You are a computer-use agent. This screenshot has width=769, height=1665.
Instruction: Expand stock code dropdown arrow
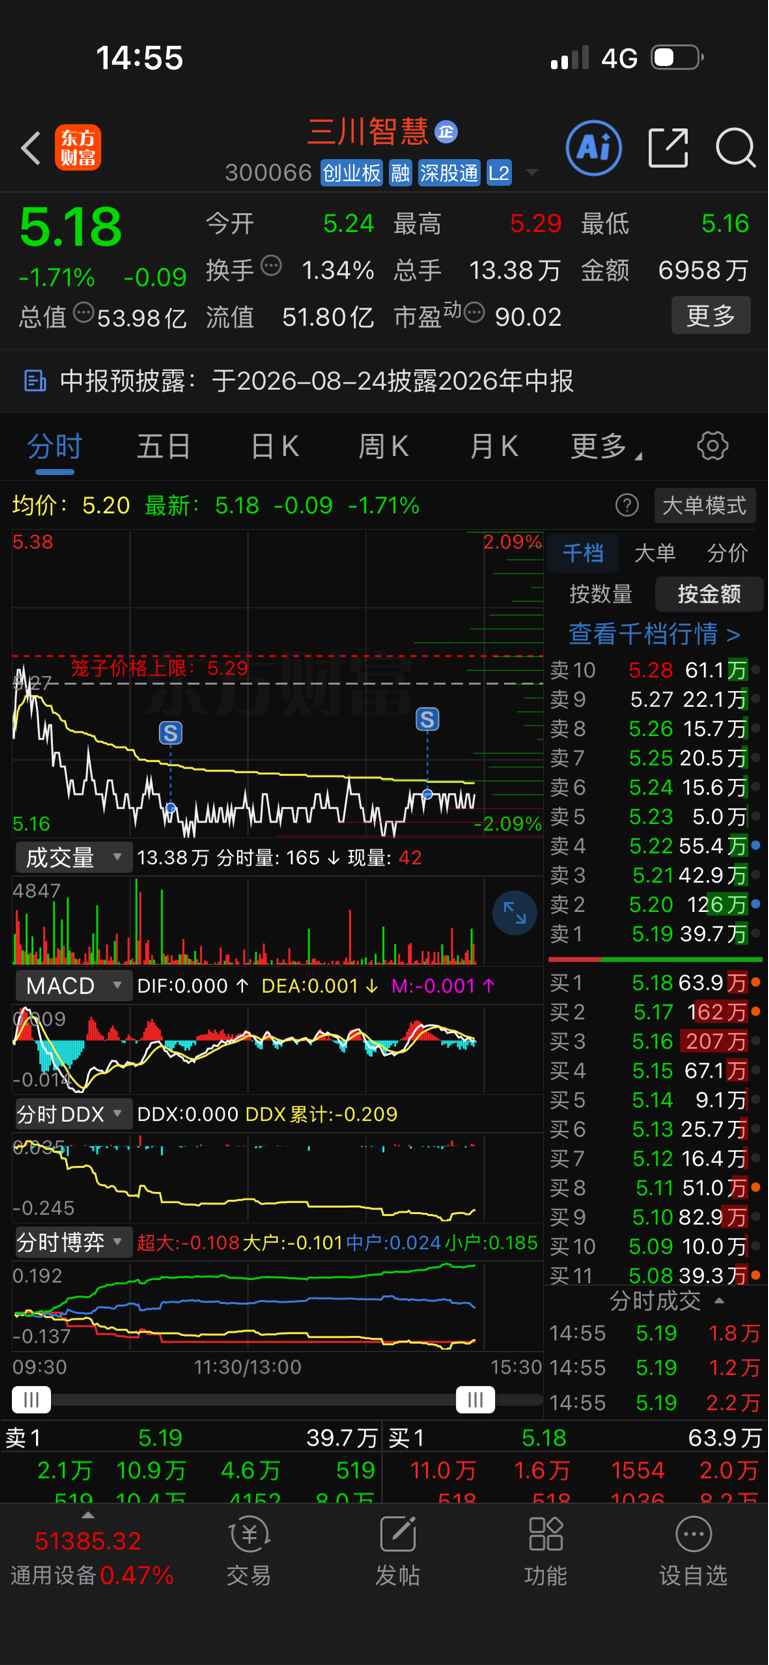[532, 173]
